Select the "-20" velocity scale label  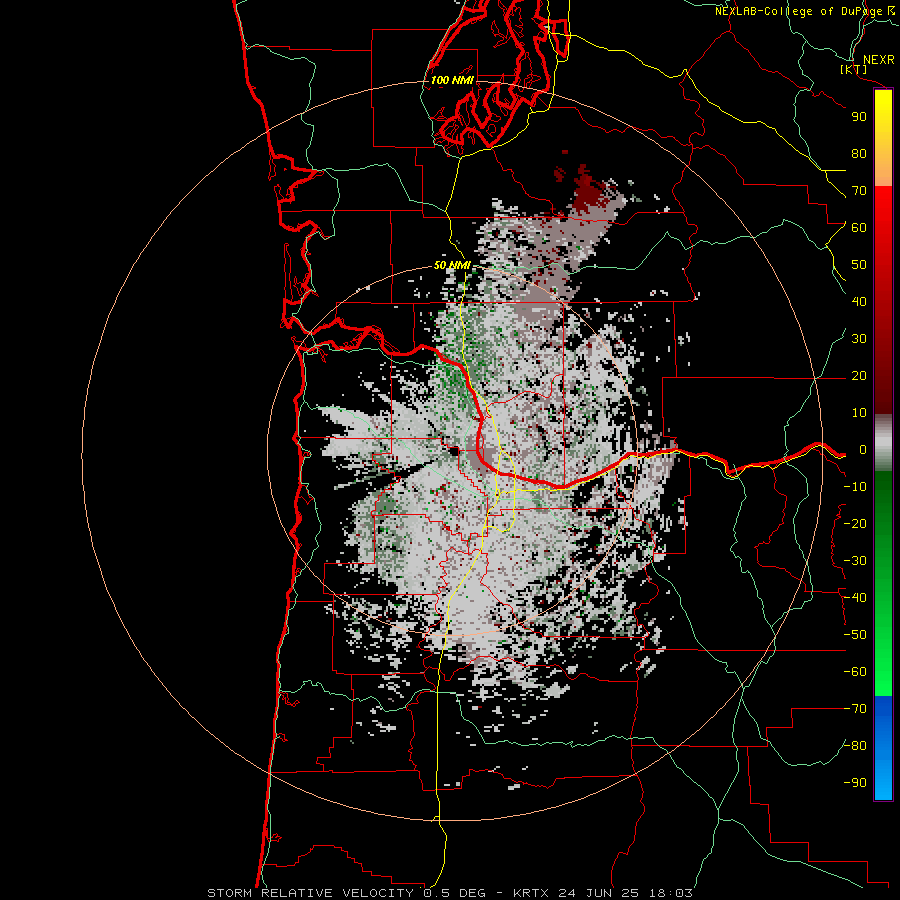[855, 524]
